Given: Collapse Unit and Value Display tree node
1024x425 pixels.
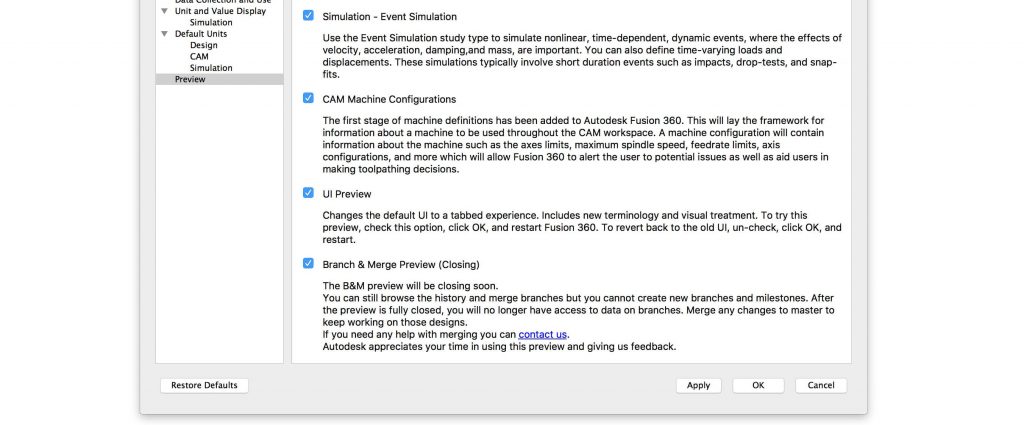Looking at the screenshot, I should tap(165, 11).
